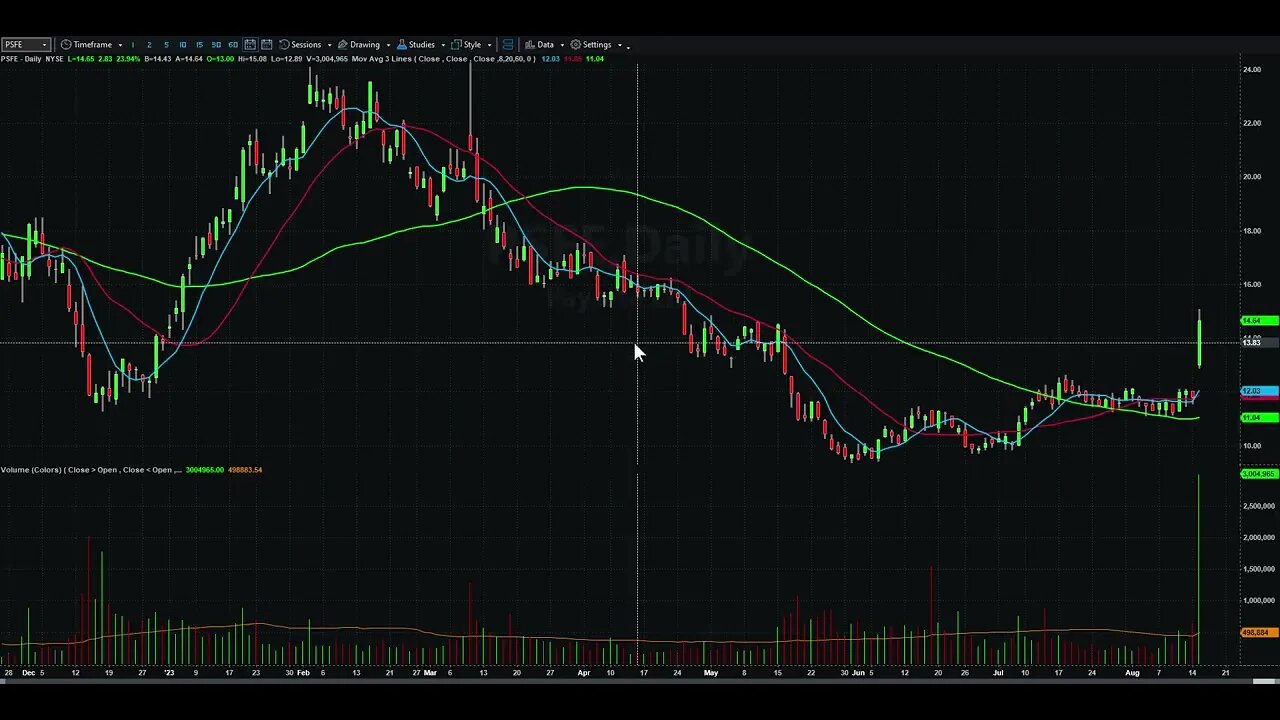Viewport: 1280px width, 720px height.
Task: Click the Studies flask icon
Action: click(402, 45)
